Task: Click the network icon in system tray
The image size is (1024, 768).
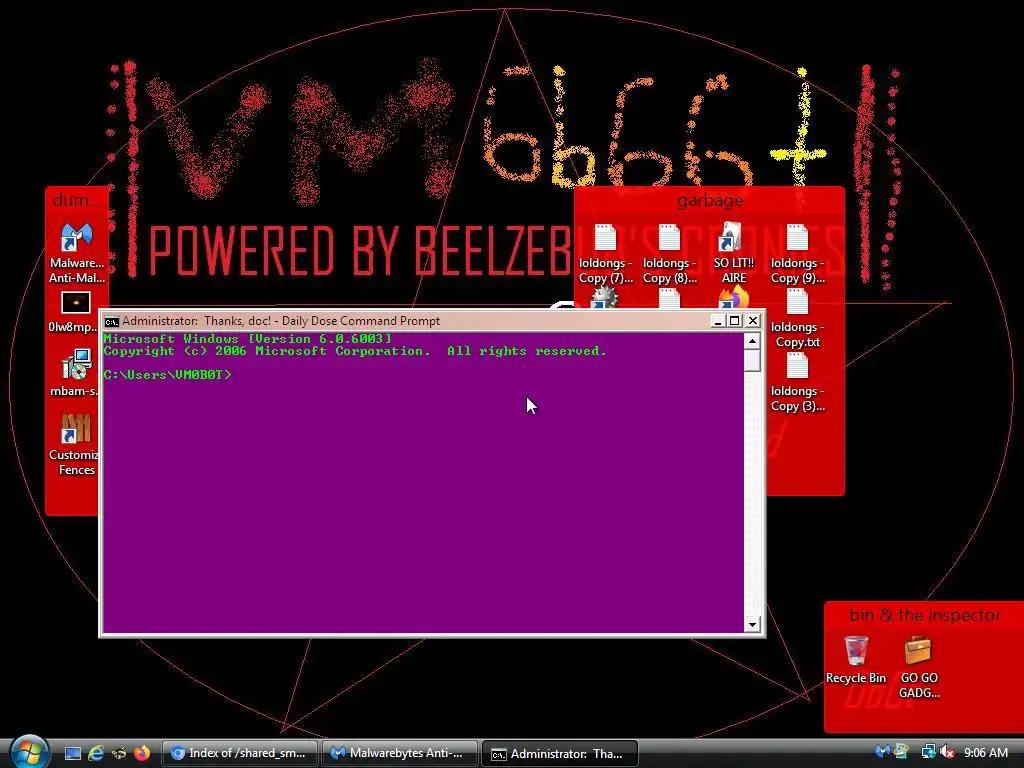Action: coord(928,752)
